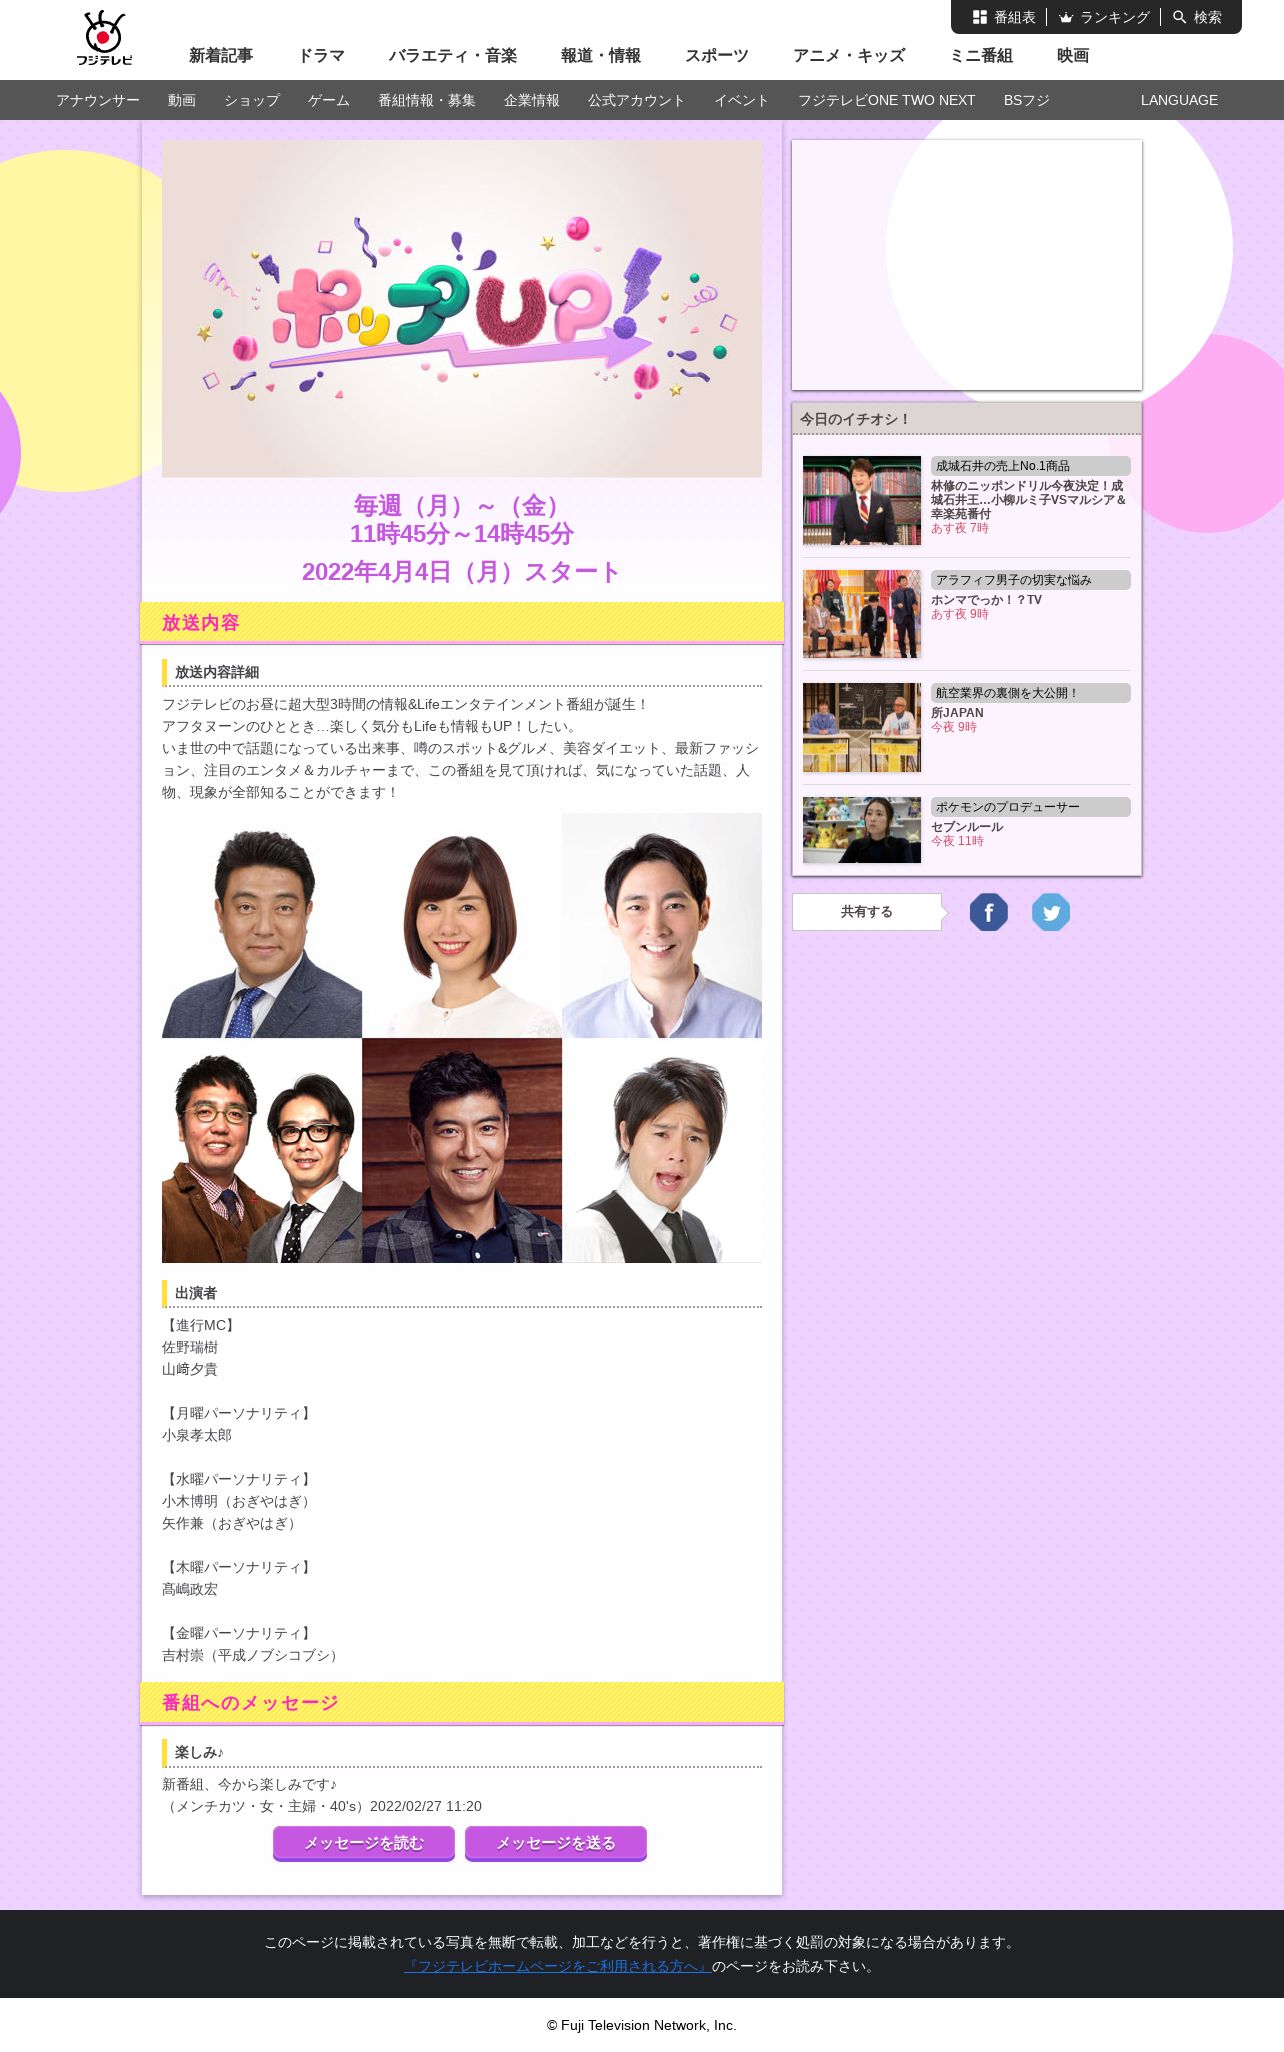Open the 番組表 program guide icon
The height and width of the screenshot is (2052, 1284).
[x=980, y=17]
